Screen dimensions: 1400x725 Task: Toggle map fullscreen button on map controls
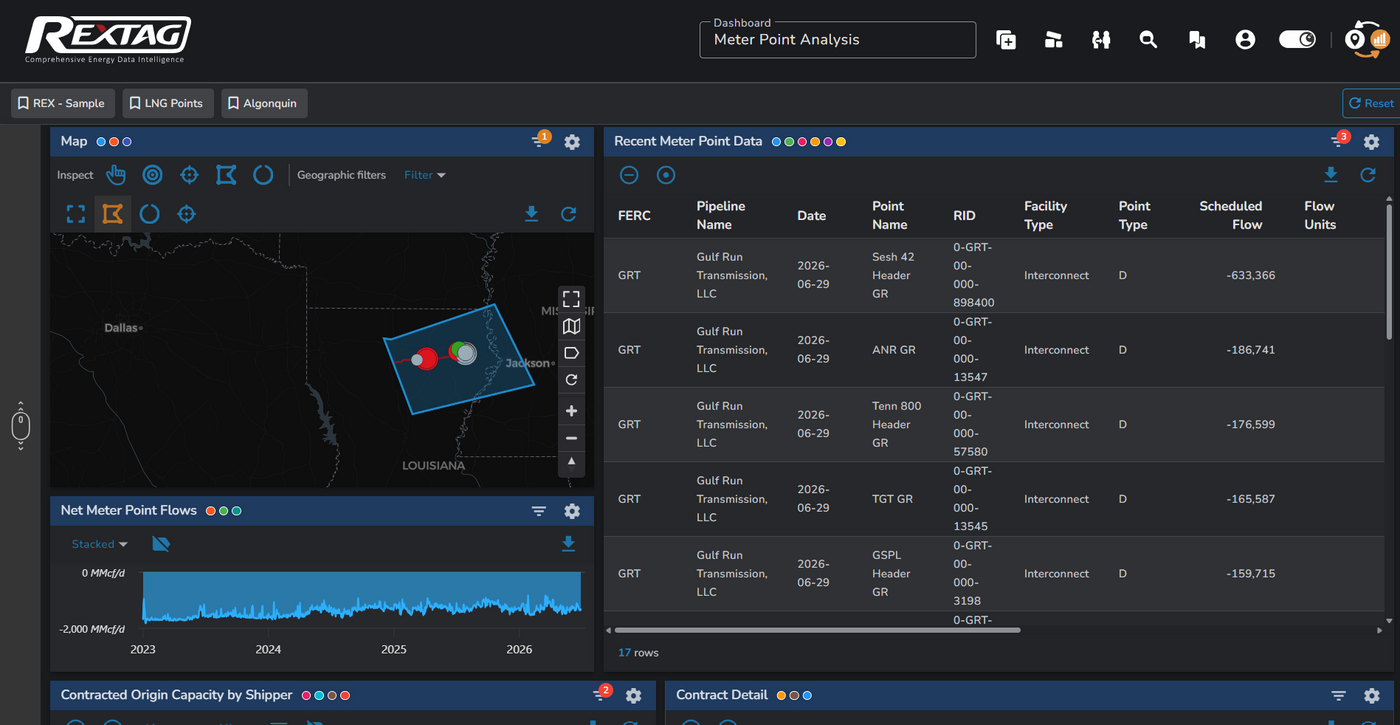[571, 299]
